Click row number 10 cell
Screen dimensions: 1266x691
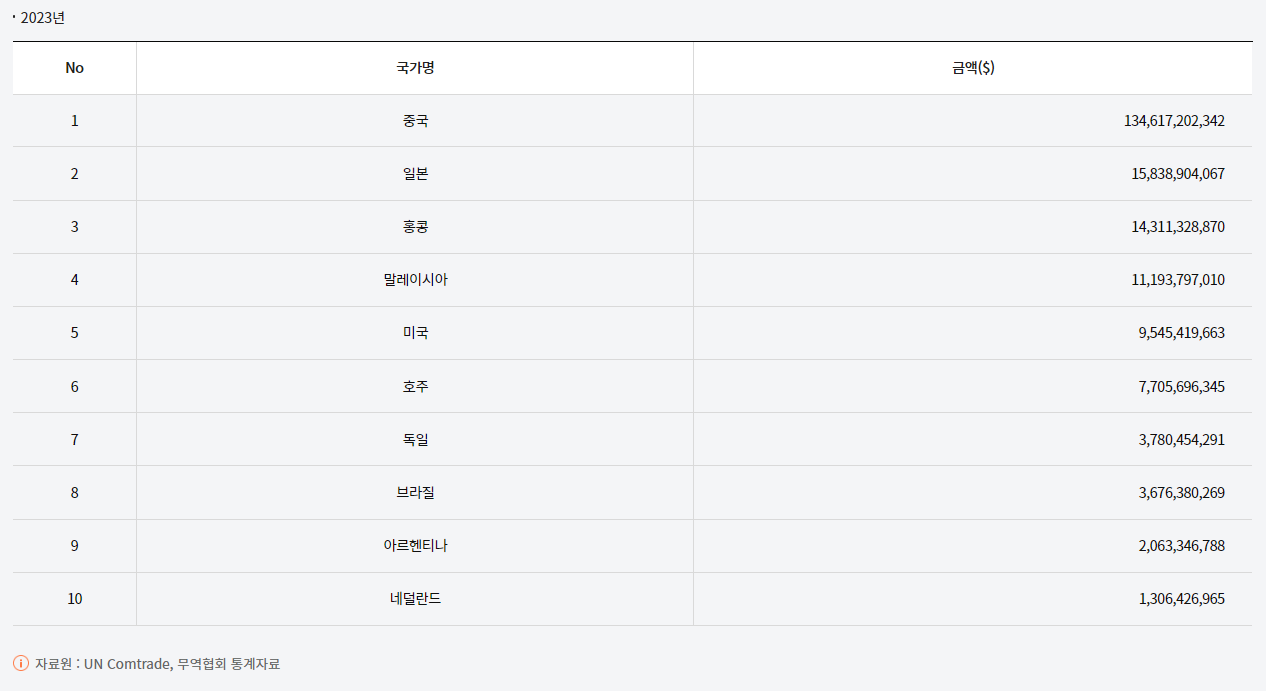tap(74, 599)
